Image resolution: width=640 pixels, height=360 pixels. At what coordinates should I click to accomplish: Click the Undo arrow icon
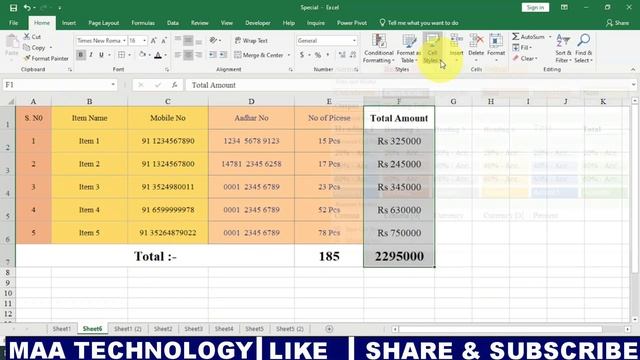click(x=27, y=8)
